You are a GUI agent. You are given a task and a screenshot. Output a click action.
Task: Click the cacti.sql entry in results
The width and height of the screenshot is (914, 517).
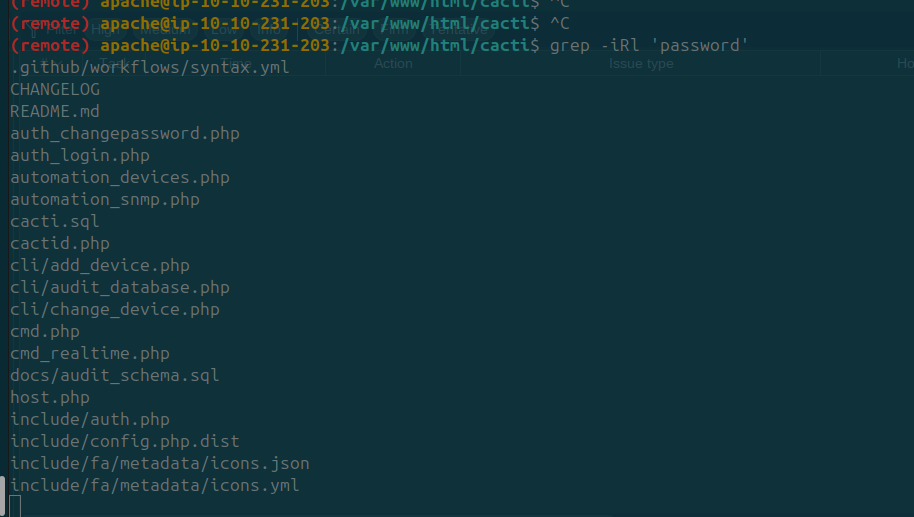coord(55,221)
